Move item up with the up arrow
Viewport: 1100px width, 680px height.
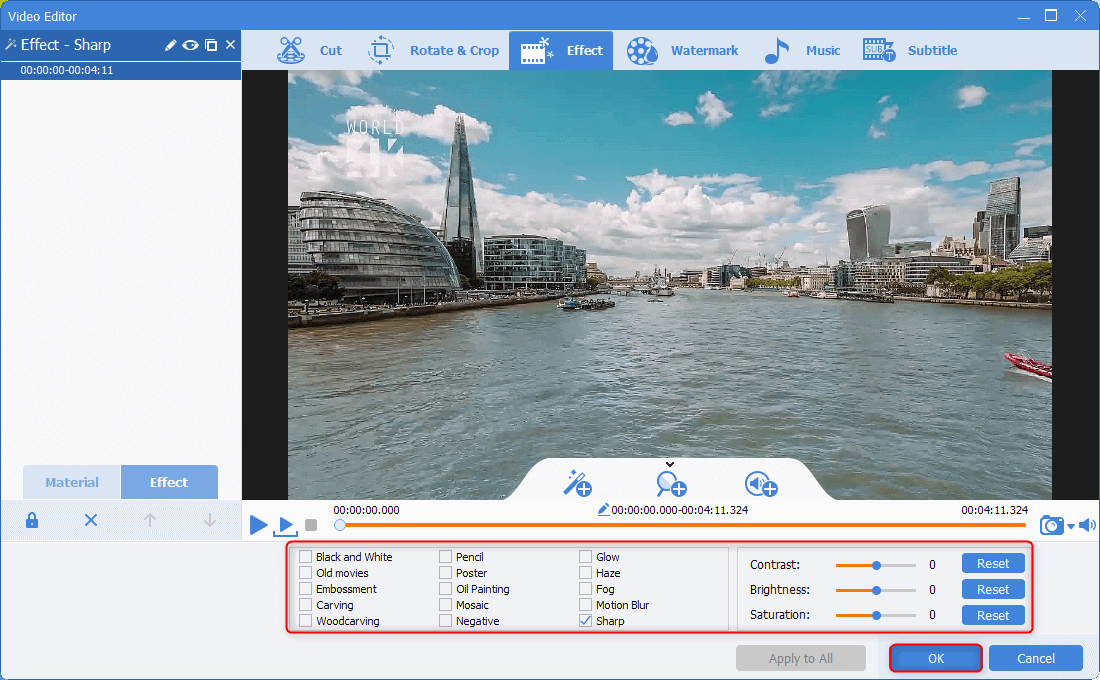click(x=149, y=520)
